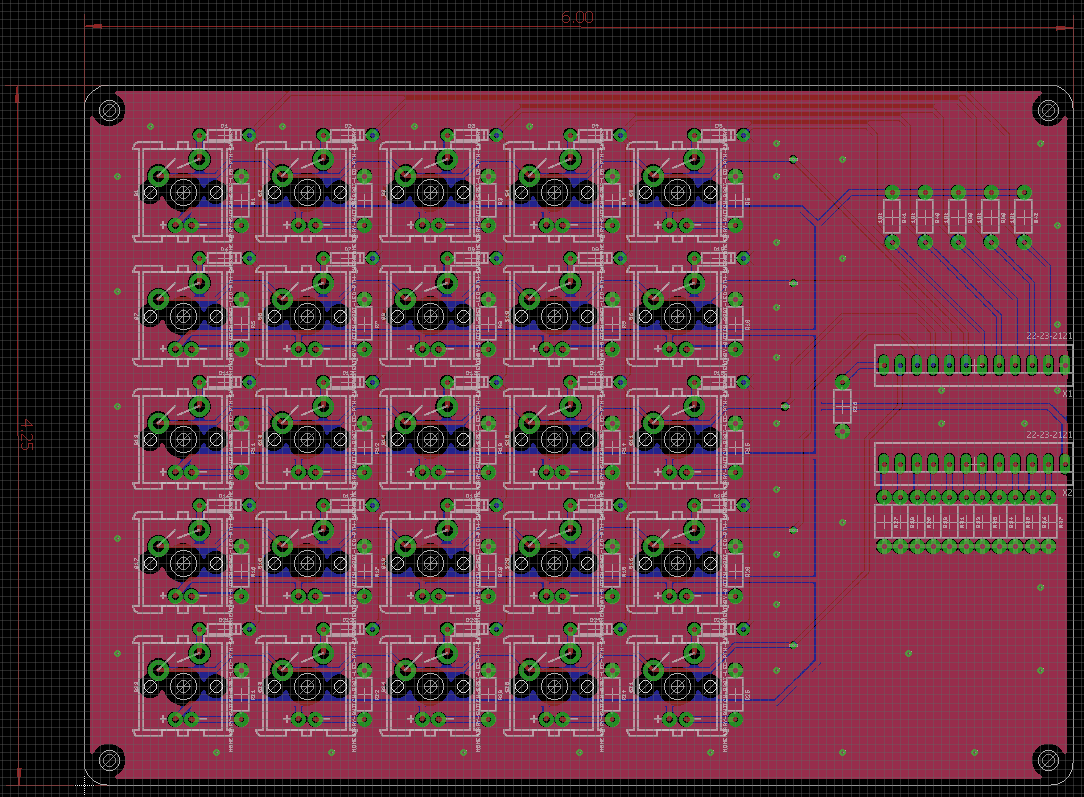This screenshot has height=797, width=1084.
Task: Click the 22-23-2121 label above connector X2
Action: click(1046, 435)
